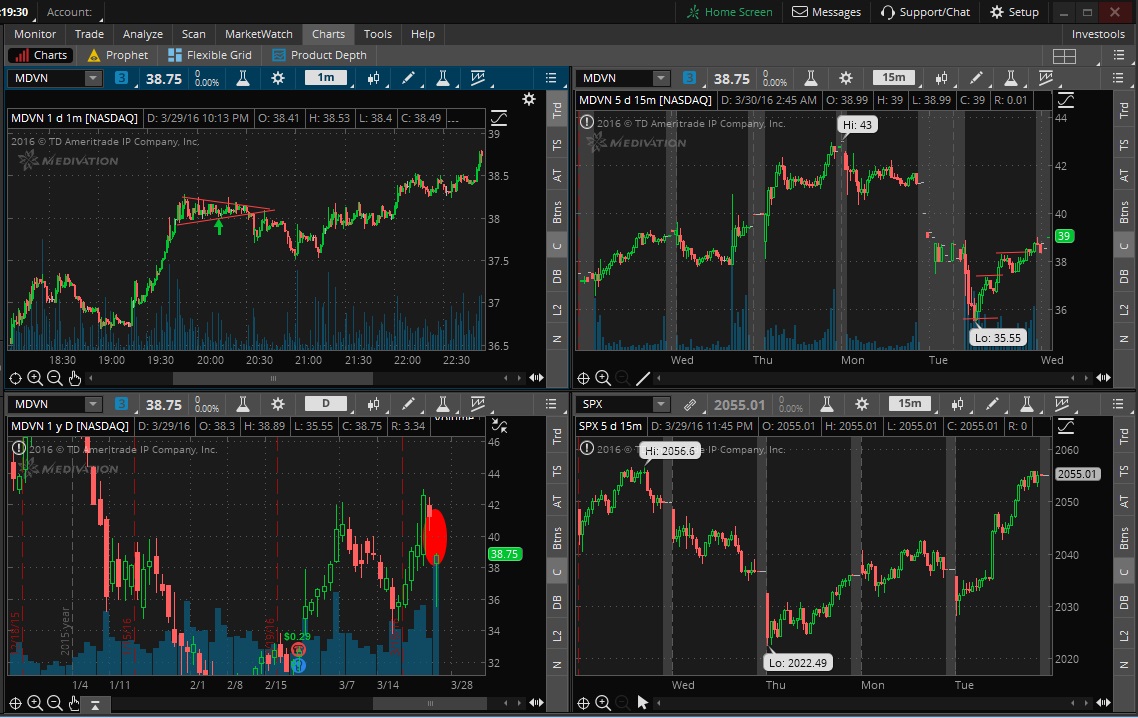Zoom in on the SPX chart
This screenshot has width=1138, height=718.
point(603,703)
